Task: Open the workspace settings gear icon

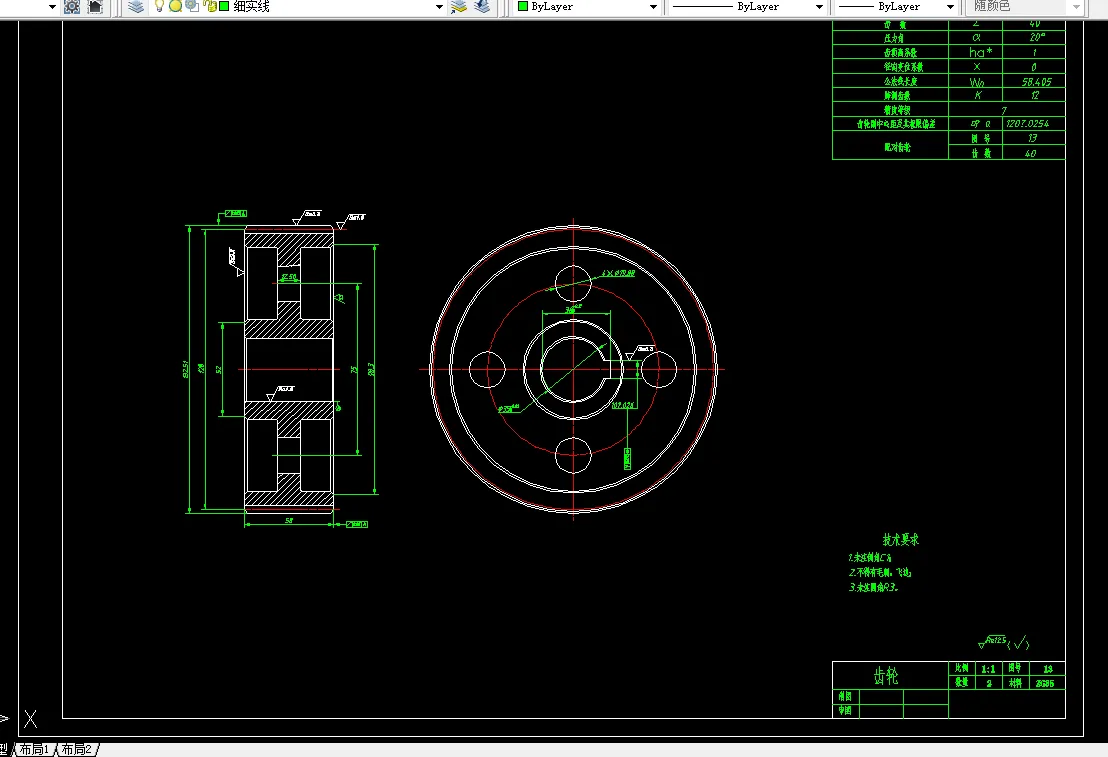Action: coord(72,6)
